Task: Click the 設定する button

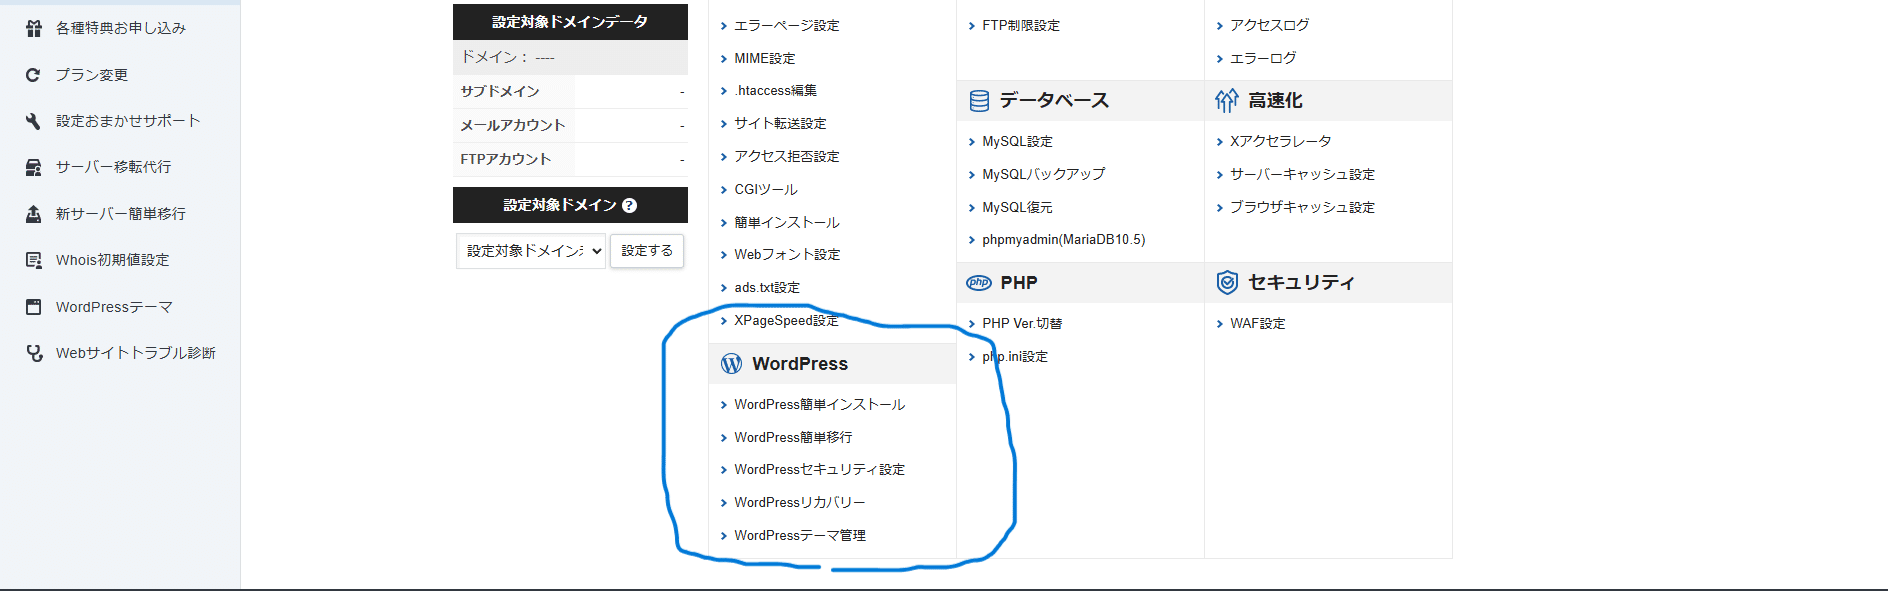Action: point(647,251)
